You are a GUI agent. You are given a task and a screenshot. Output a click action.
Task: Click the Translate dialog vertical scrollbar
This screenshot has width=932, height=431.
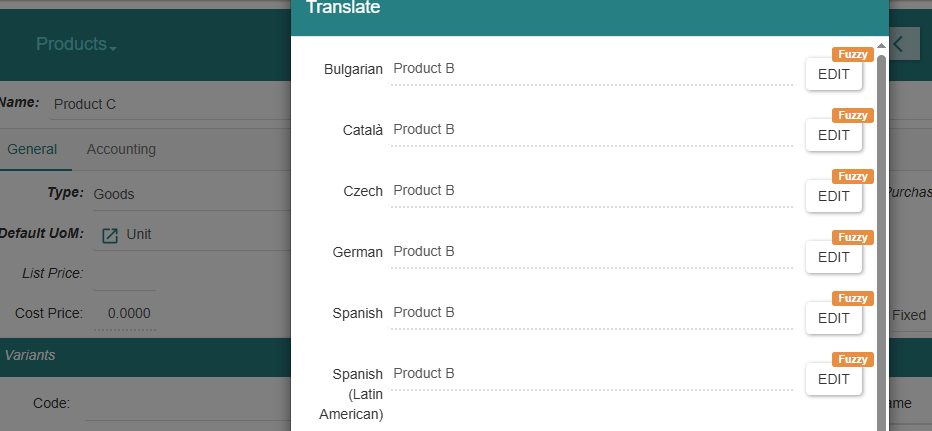coord(881,238)
